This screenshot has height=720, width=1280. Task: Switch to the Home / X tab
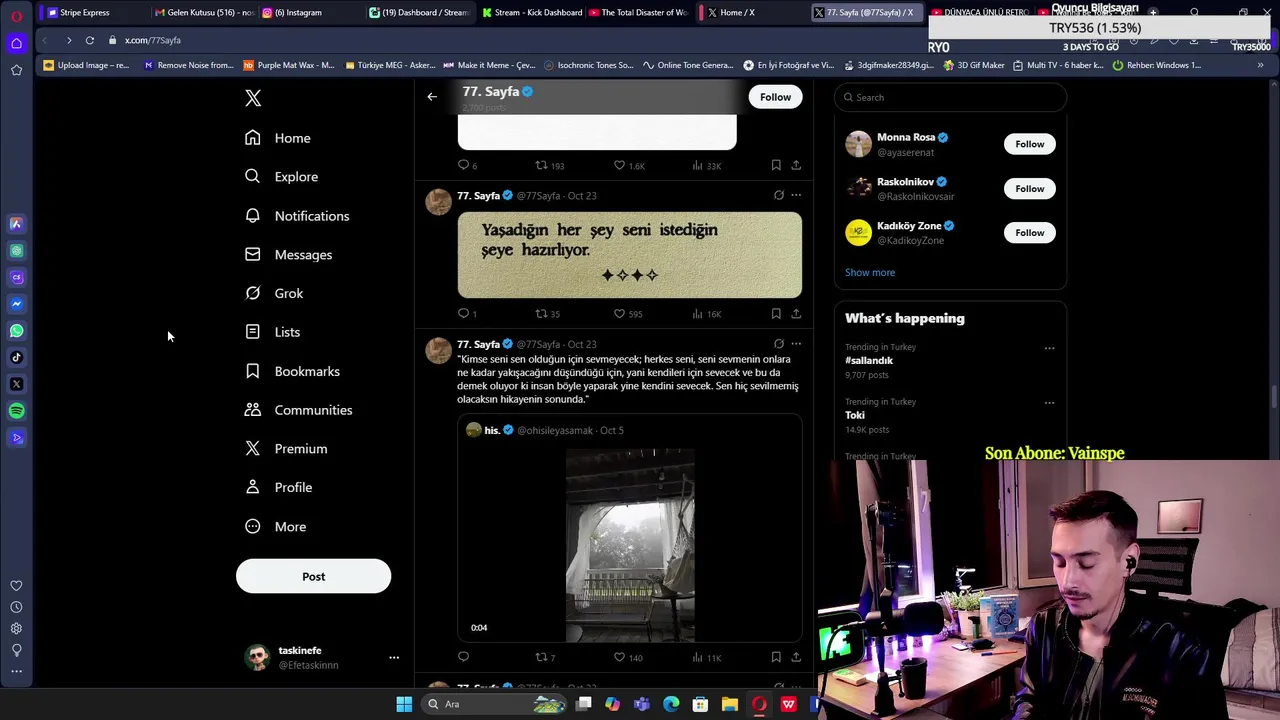(x=737, y=12)
